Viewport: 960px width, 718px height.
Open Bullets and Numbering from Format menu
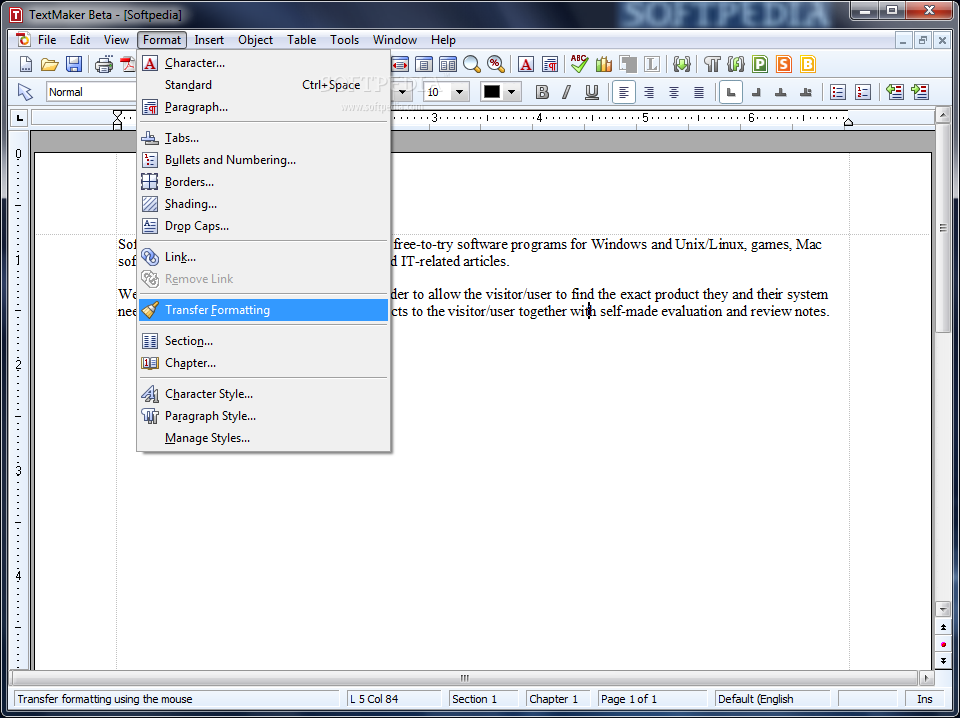pos(230,160)
